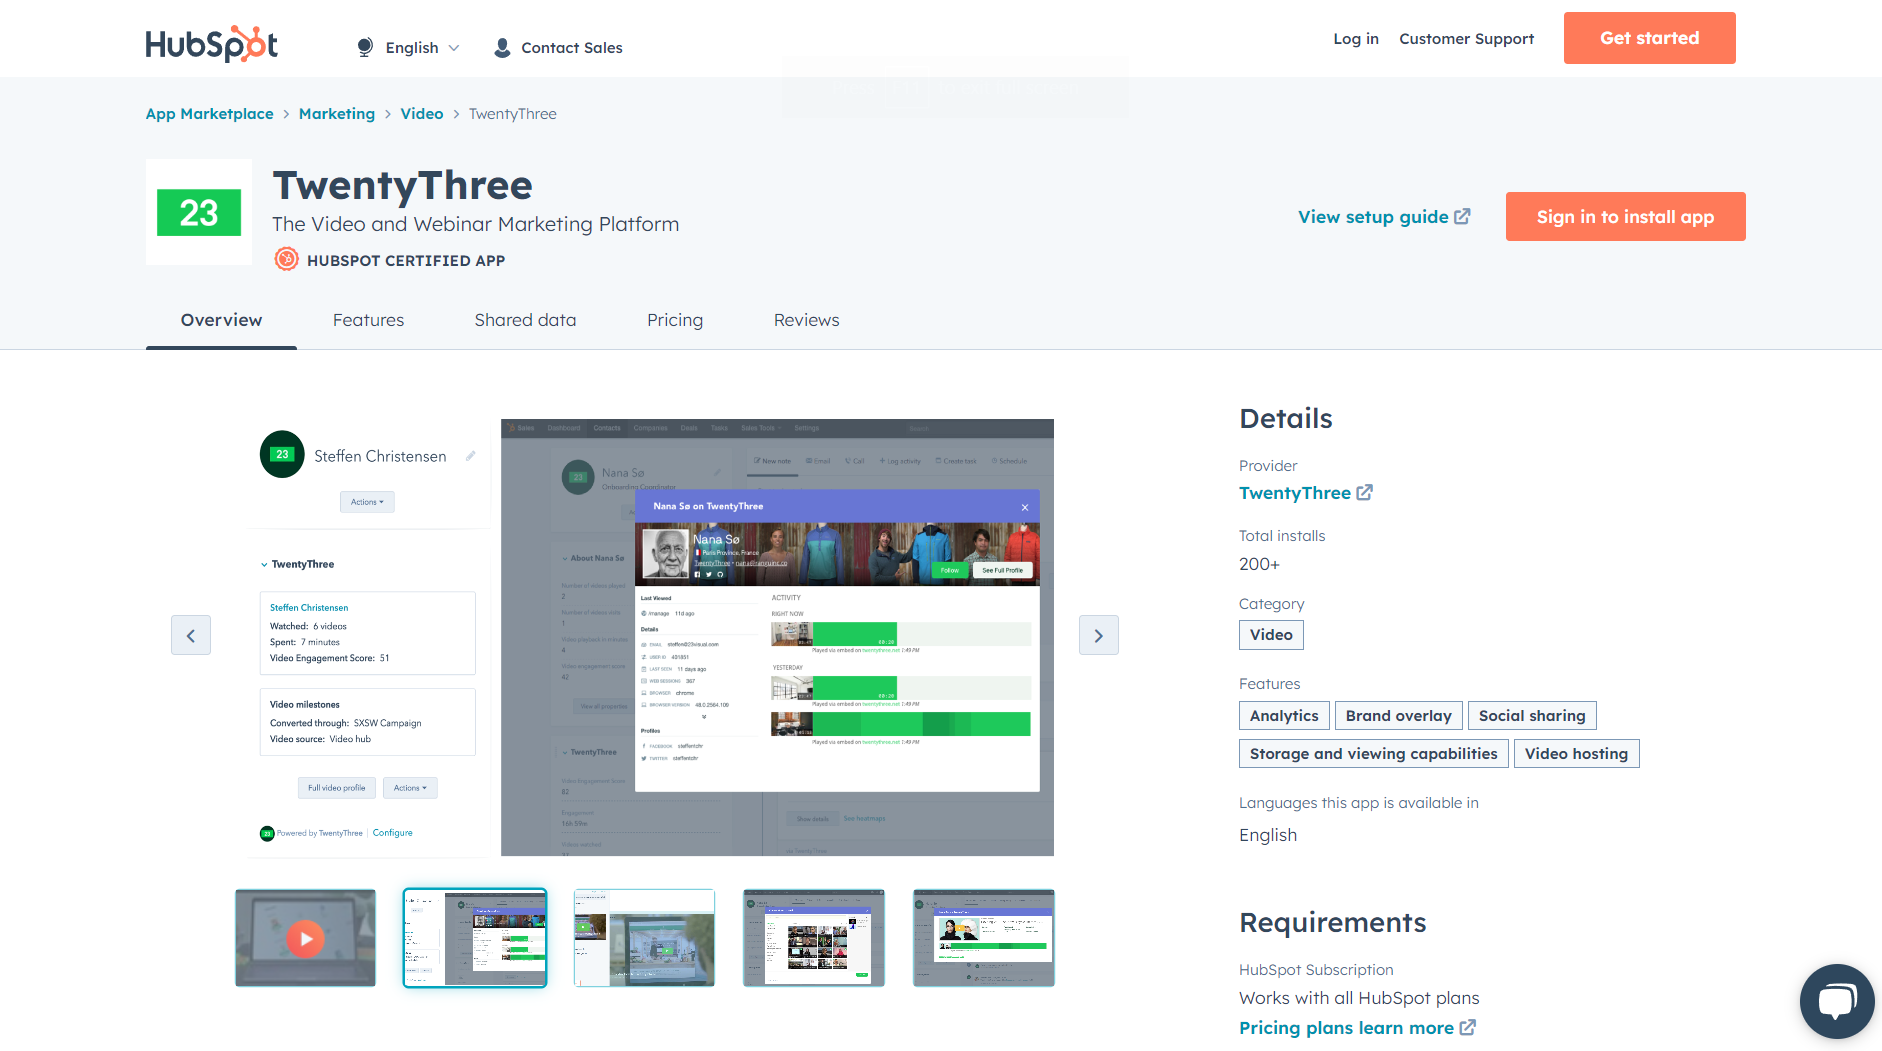Image resolution: width=1882 pixels, height=1051 pixels.
Task: Select the third carousel thumbnail
Action: [x=644, y=938]
